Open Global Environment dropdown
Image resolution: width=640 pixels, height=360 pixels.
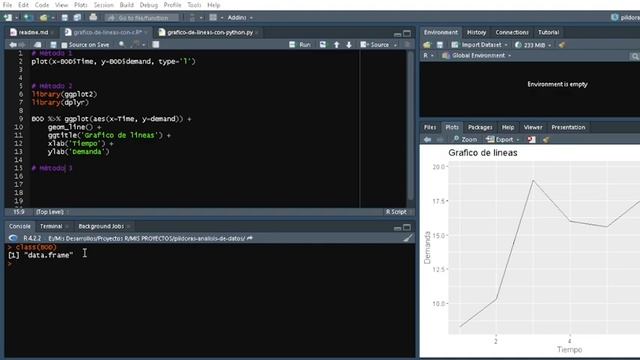point(476,56)
